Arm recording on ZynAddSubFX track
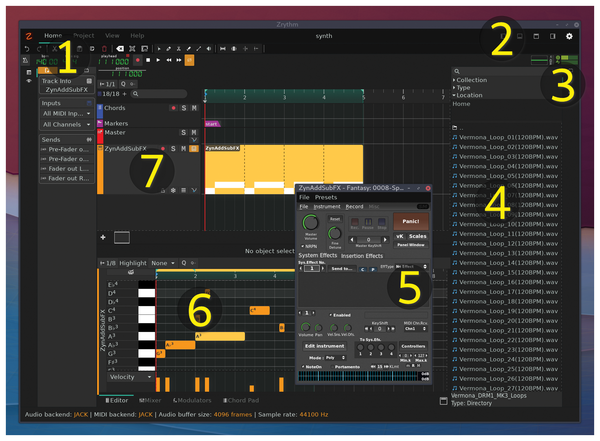 163,149
